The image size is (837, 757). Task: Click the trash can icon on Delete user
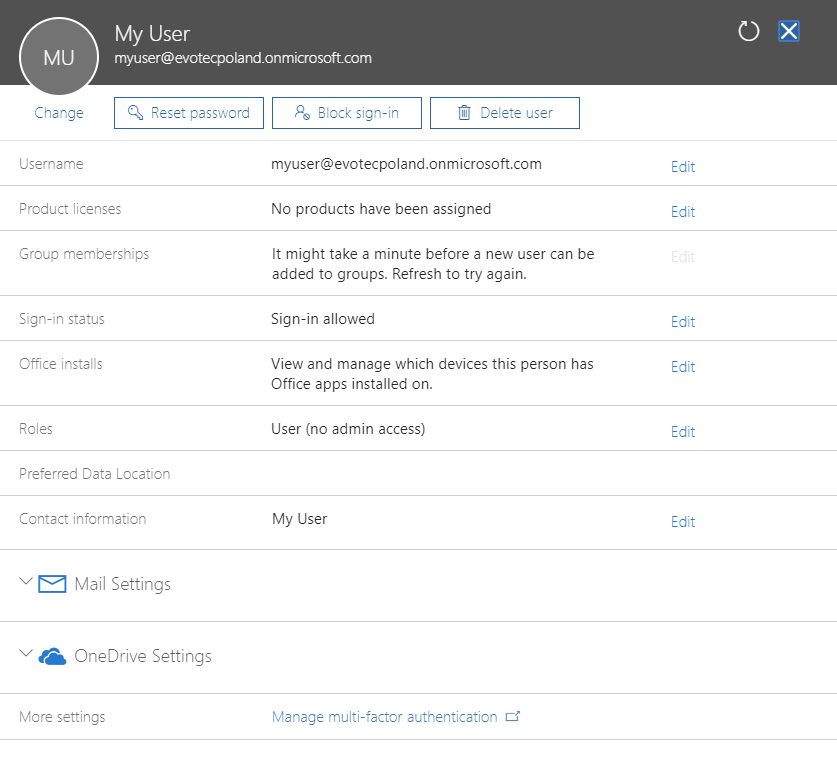click(x=464, y=113)
